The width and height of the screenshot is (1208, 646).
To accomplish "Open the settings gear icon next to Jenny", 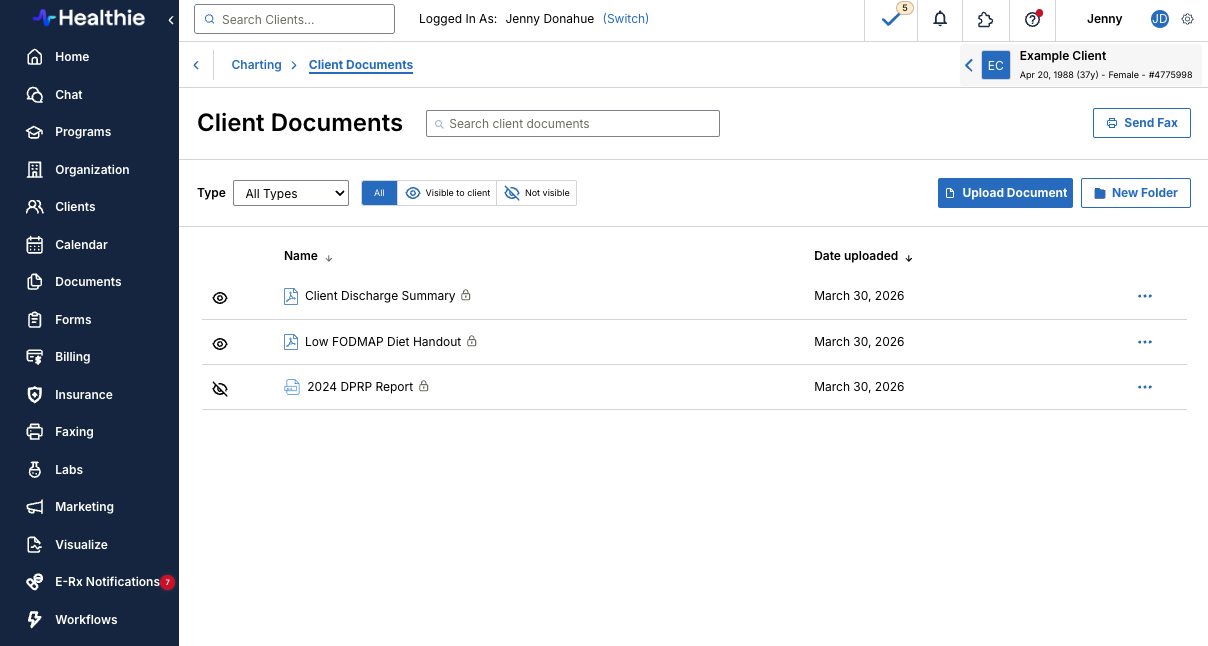I will (1187, 19).
